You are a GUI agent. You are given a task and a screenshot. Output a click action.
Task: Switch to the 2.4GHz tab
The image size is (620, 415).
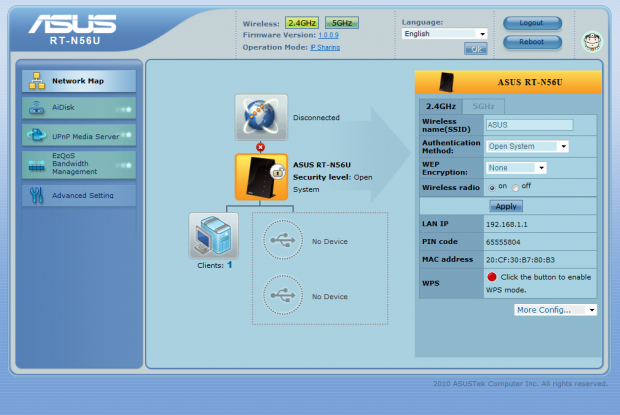(x=440, y=106)
